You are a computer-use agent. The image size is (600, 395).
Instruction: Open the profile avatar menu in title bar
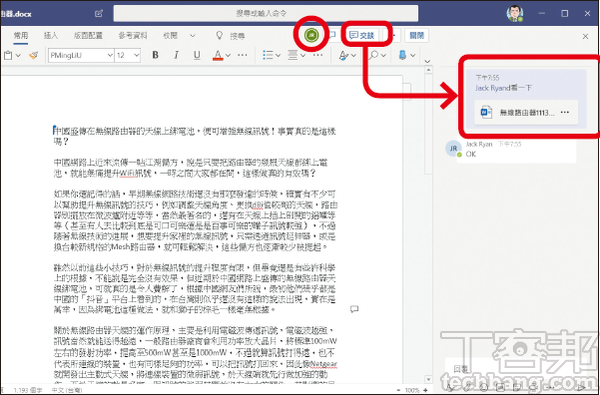point(514,13)
